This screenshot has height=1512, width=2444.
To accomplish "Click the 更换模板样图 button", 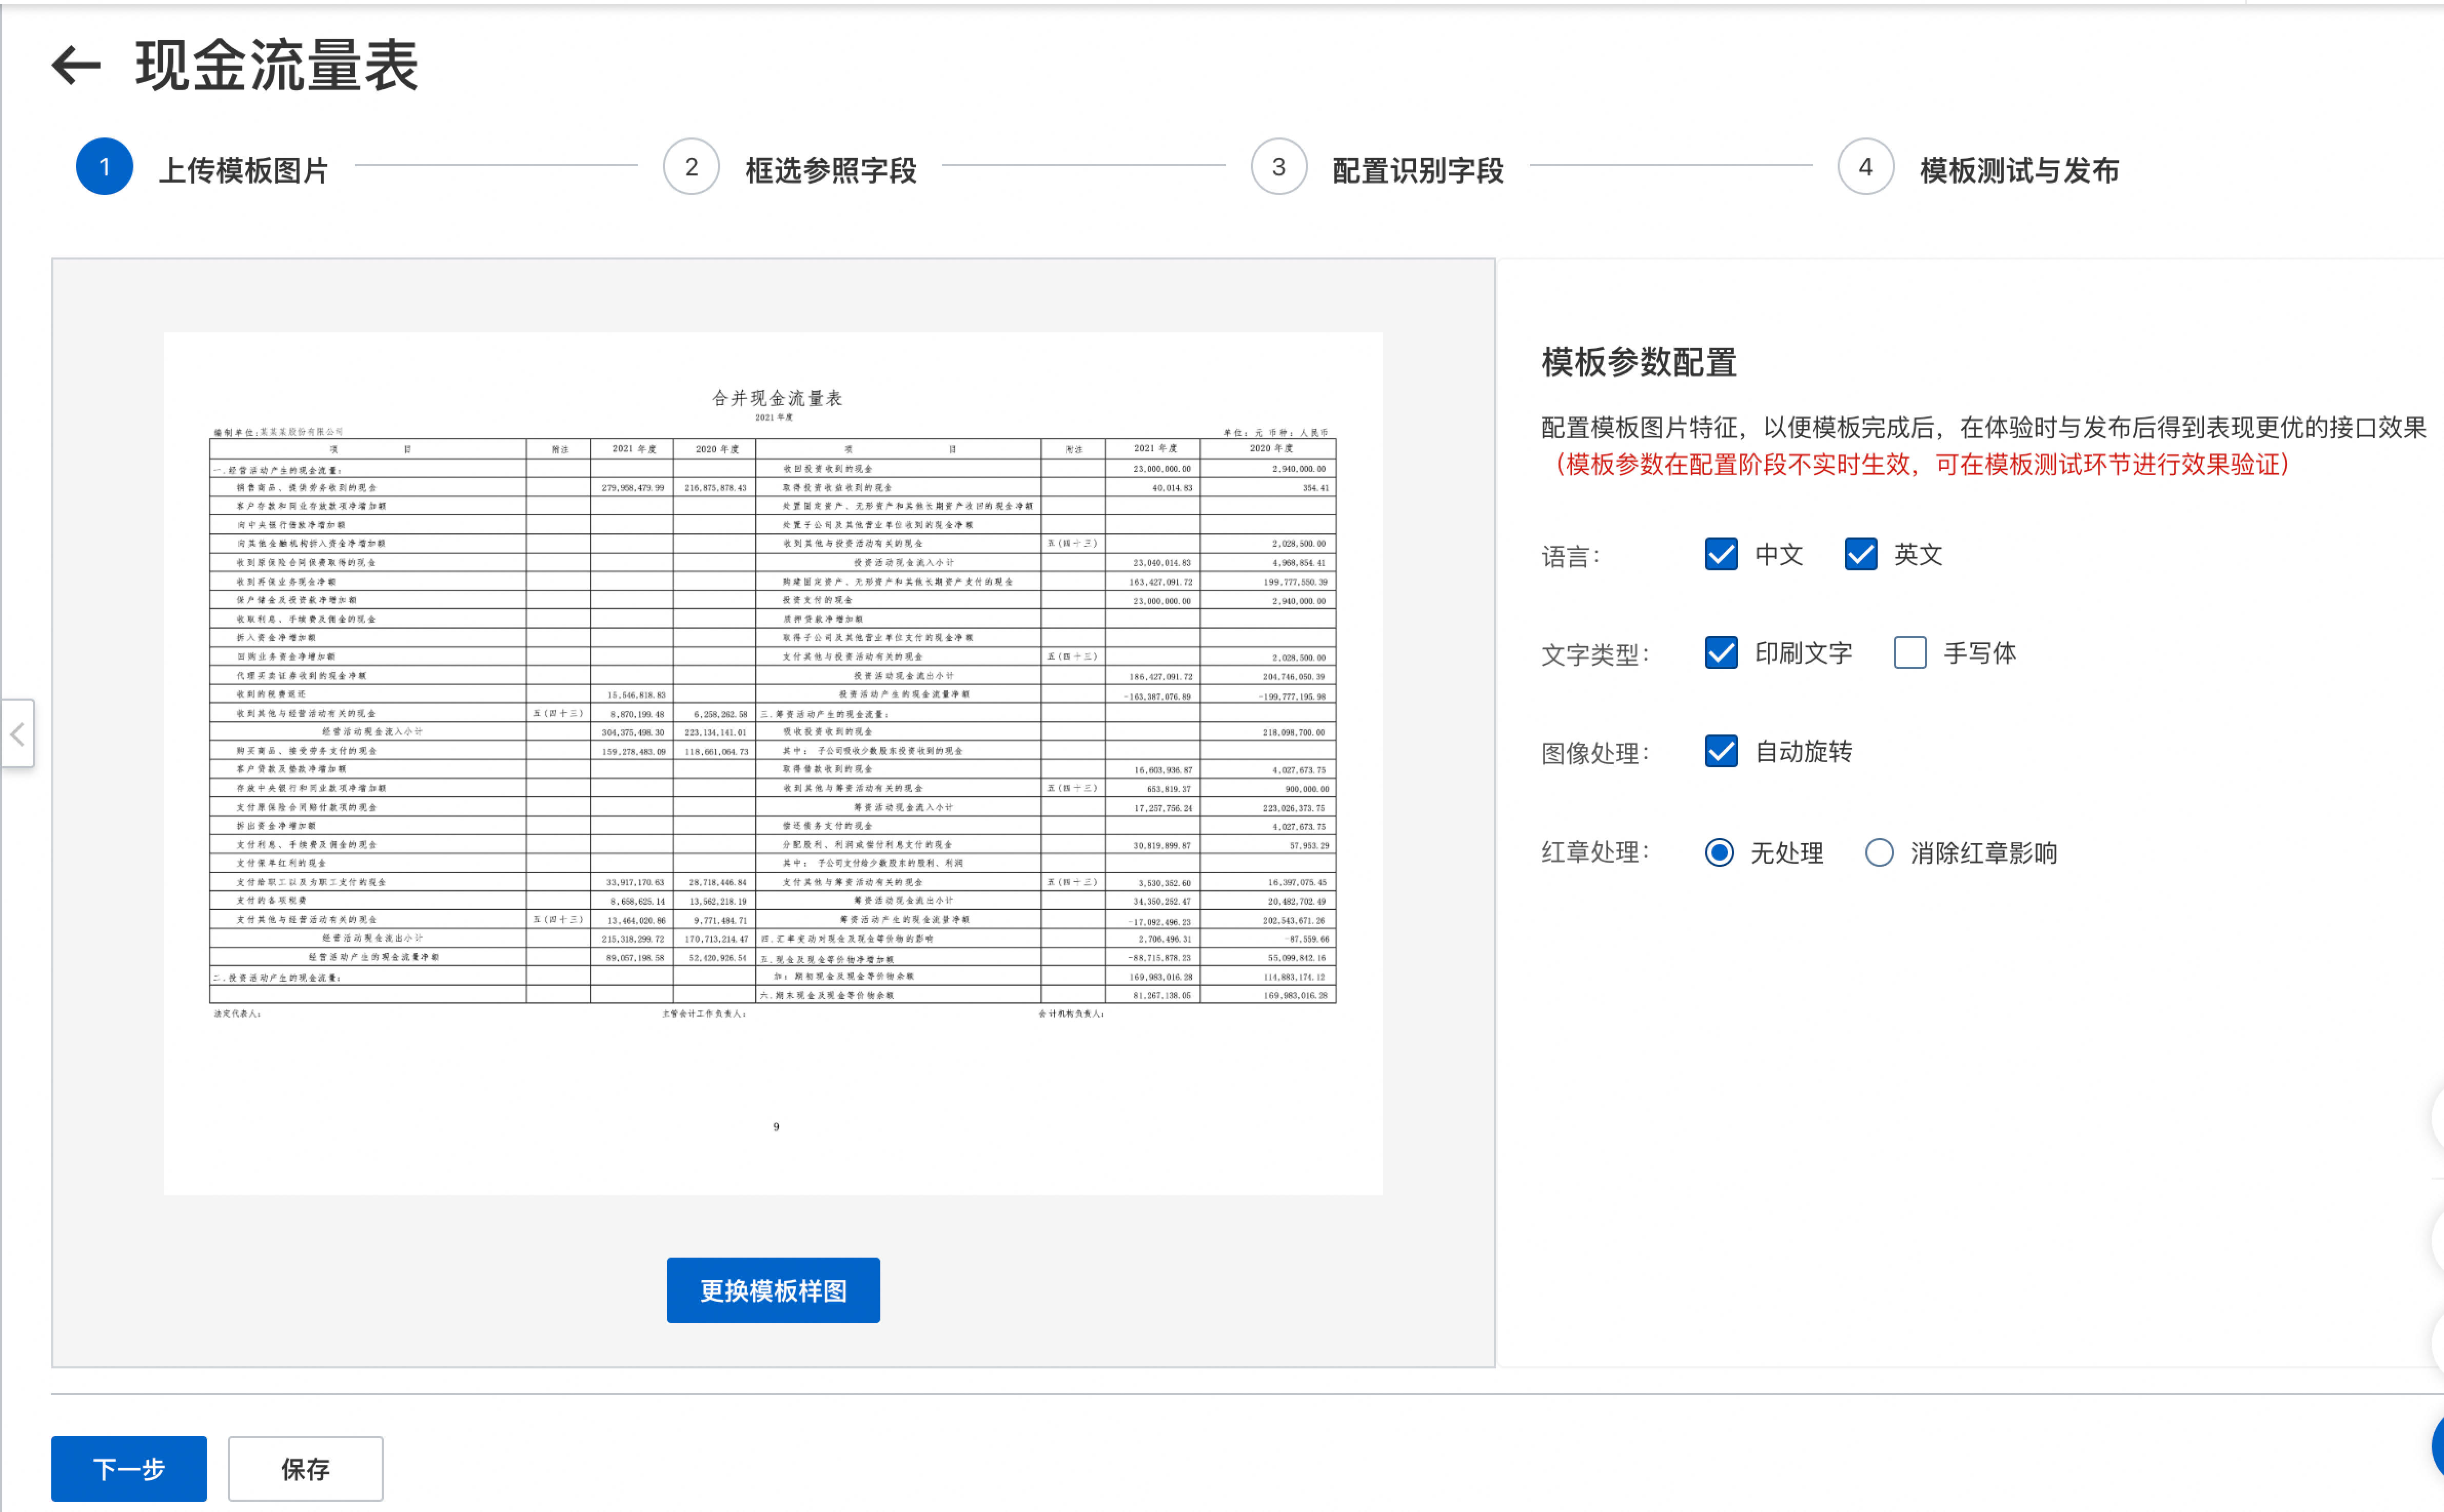I will pos(773,1290).
